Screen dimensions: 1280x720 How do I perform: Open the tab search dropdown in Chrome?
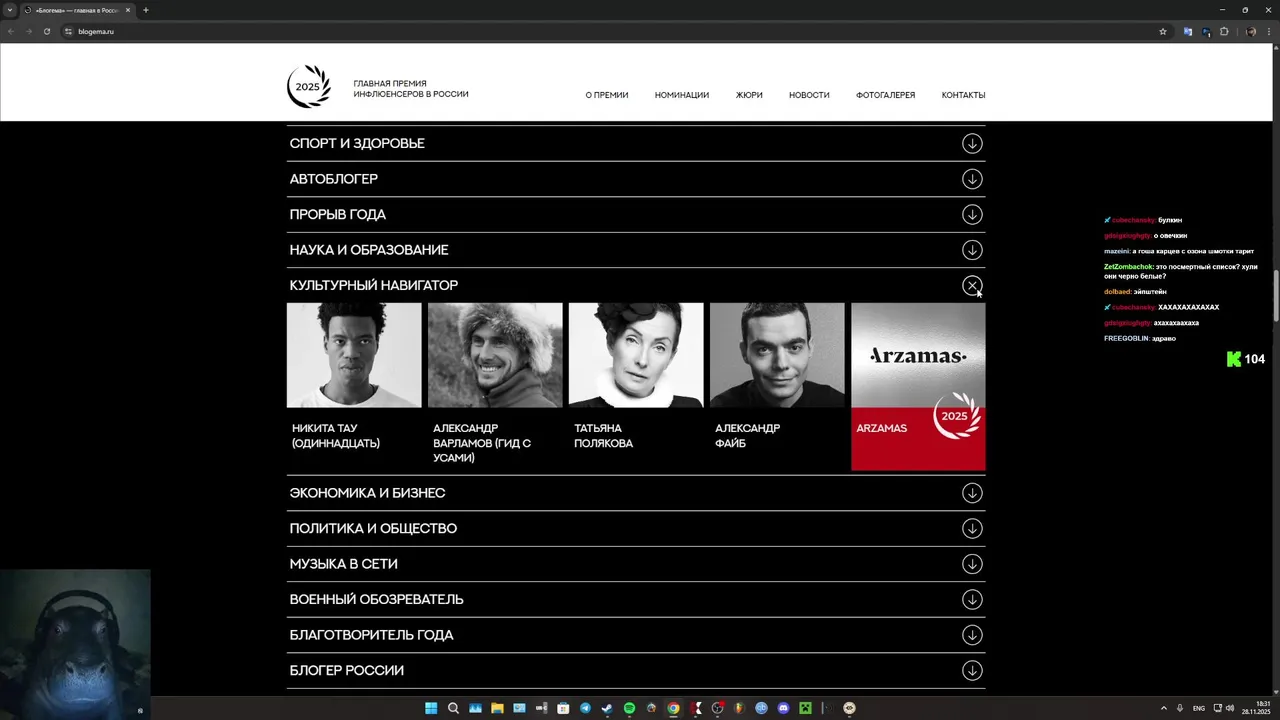point(9,10)
